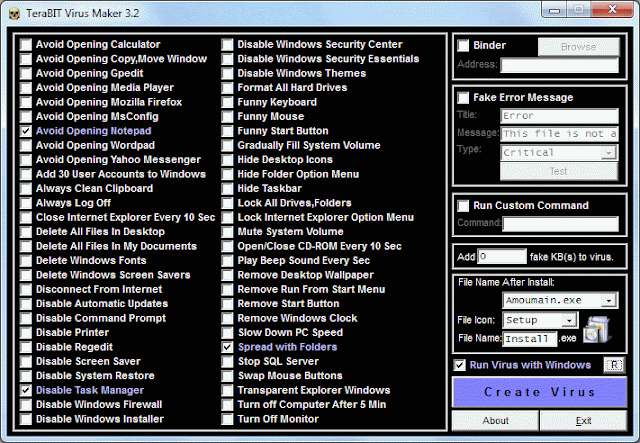Check Avoid Opening Wordpad
Viewport: 640px width, 443px height.
pos(26,145)
